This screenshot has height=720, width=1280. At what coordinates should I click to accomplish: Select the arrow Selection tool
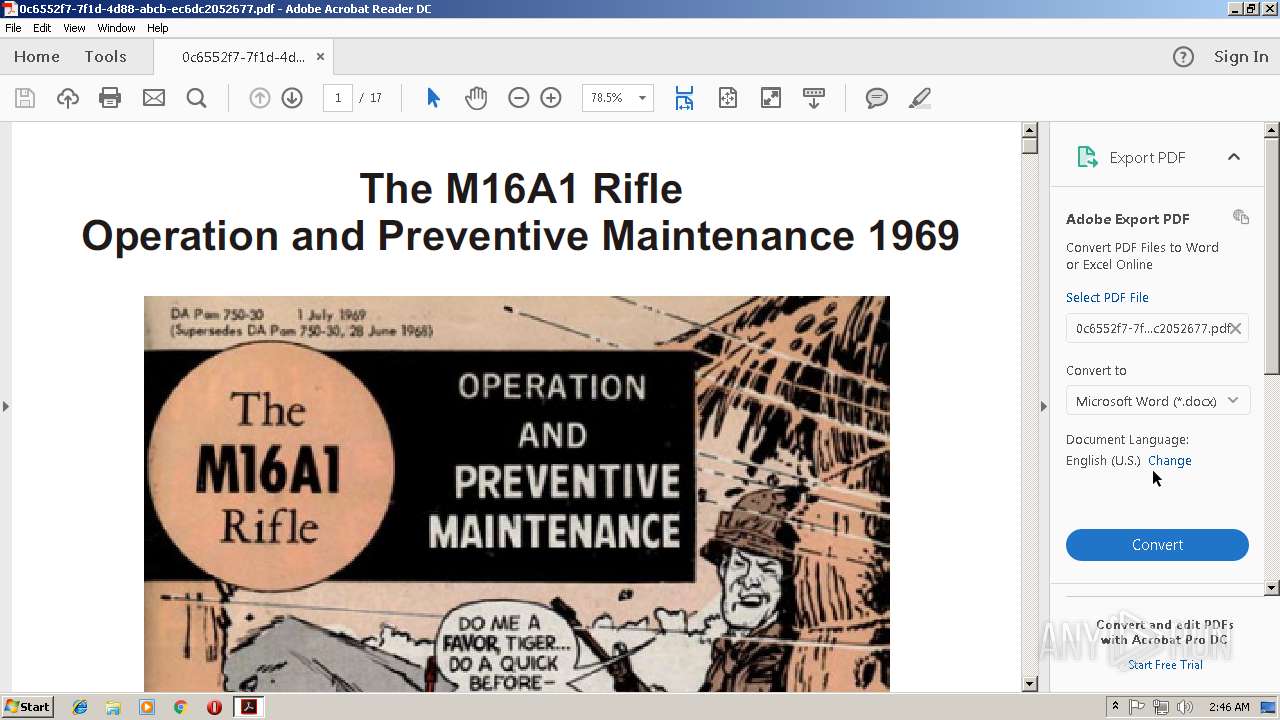point(433,98)
